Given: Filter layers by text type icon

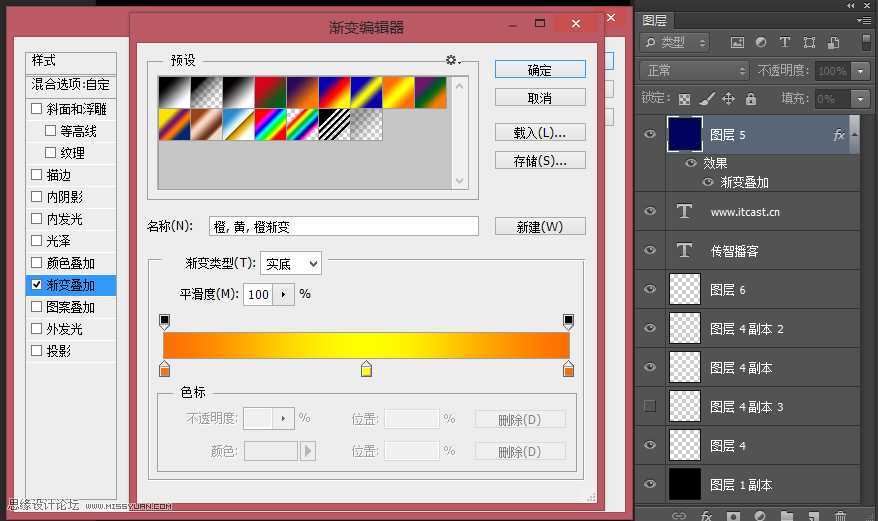Looking at the screenshot, I should point(784,42).
